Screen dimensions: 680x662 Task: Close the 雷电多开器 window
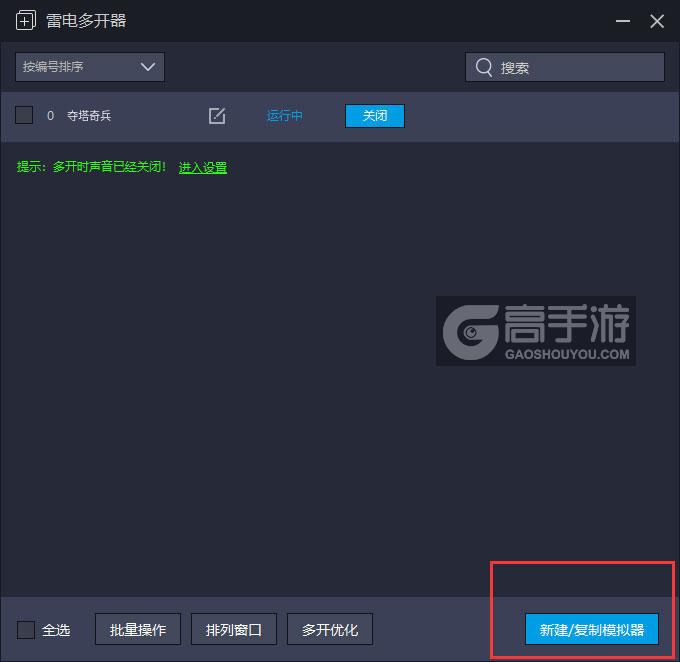(657, 21)
